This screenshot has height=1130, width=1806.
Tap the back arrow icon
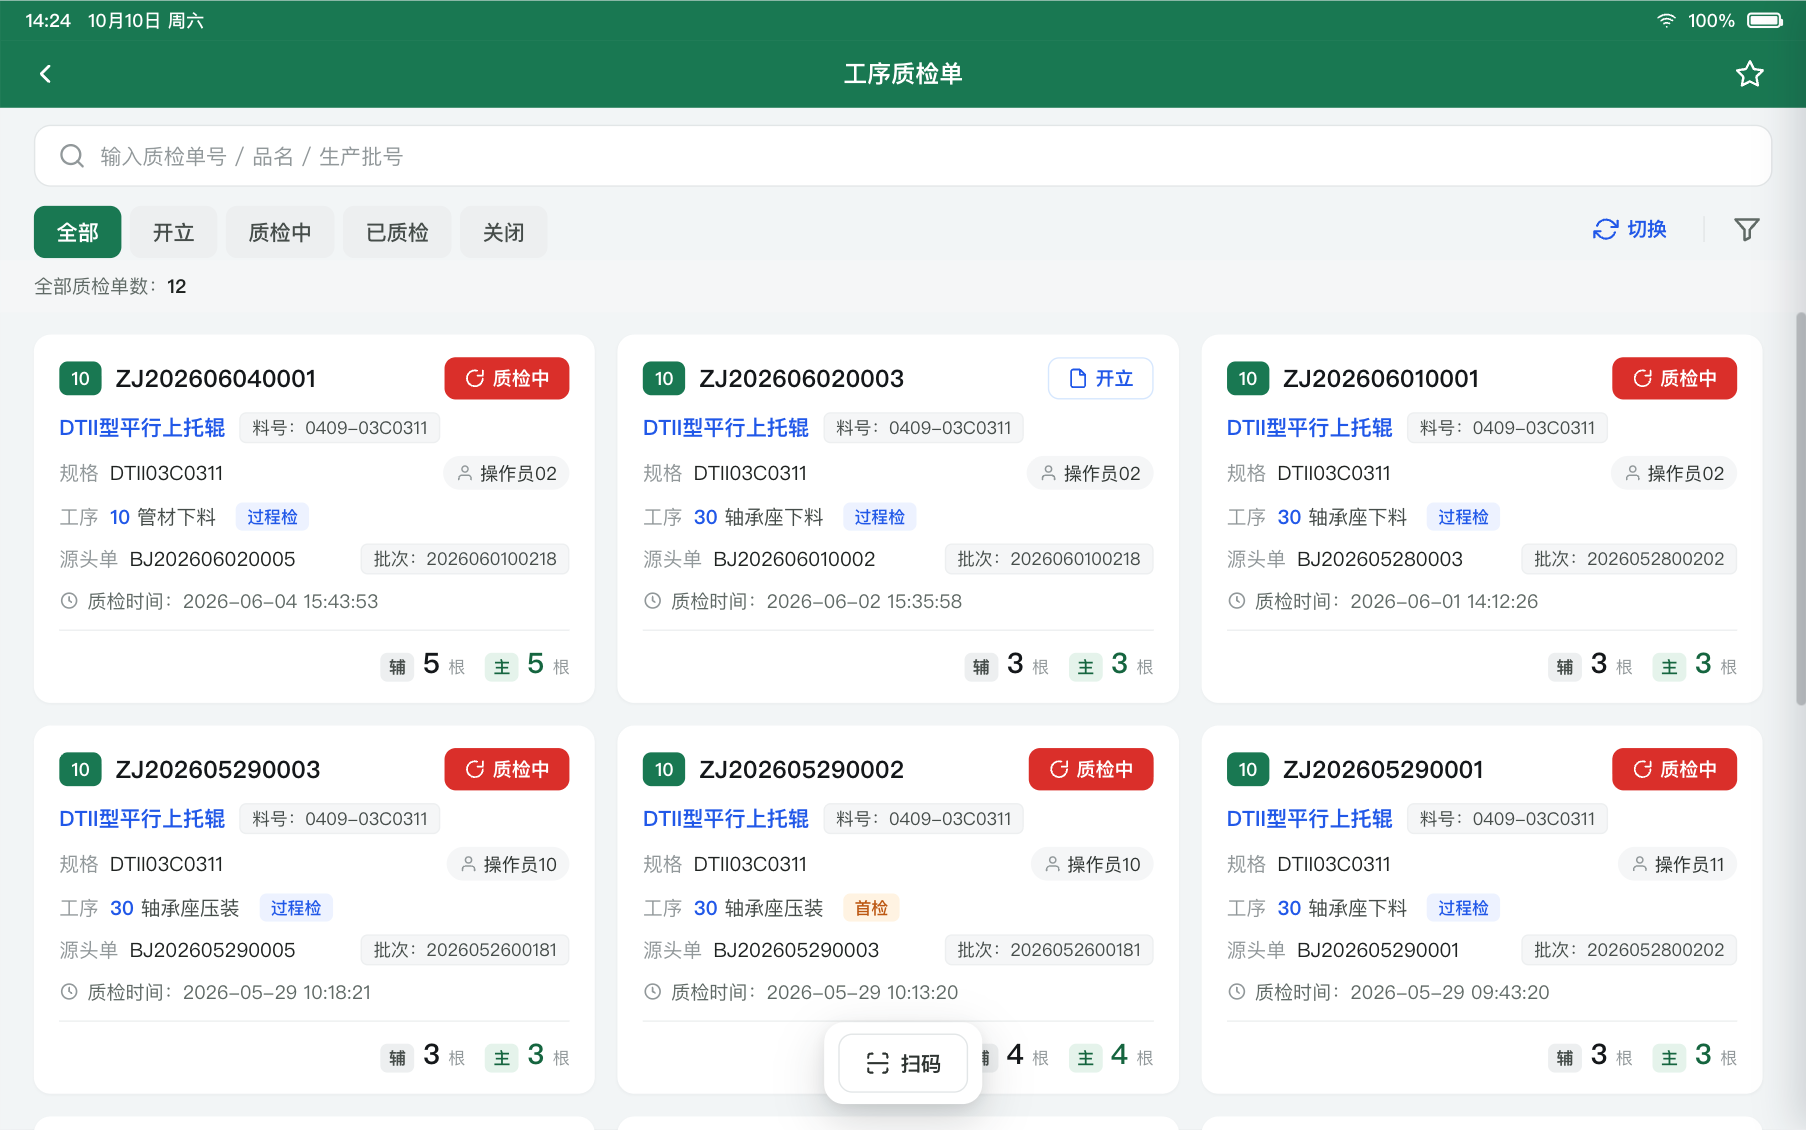coord(45,74)
